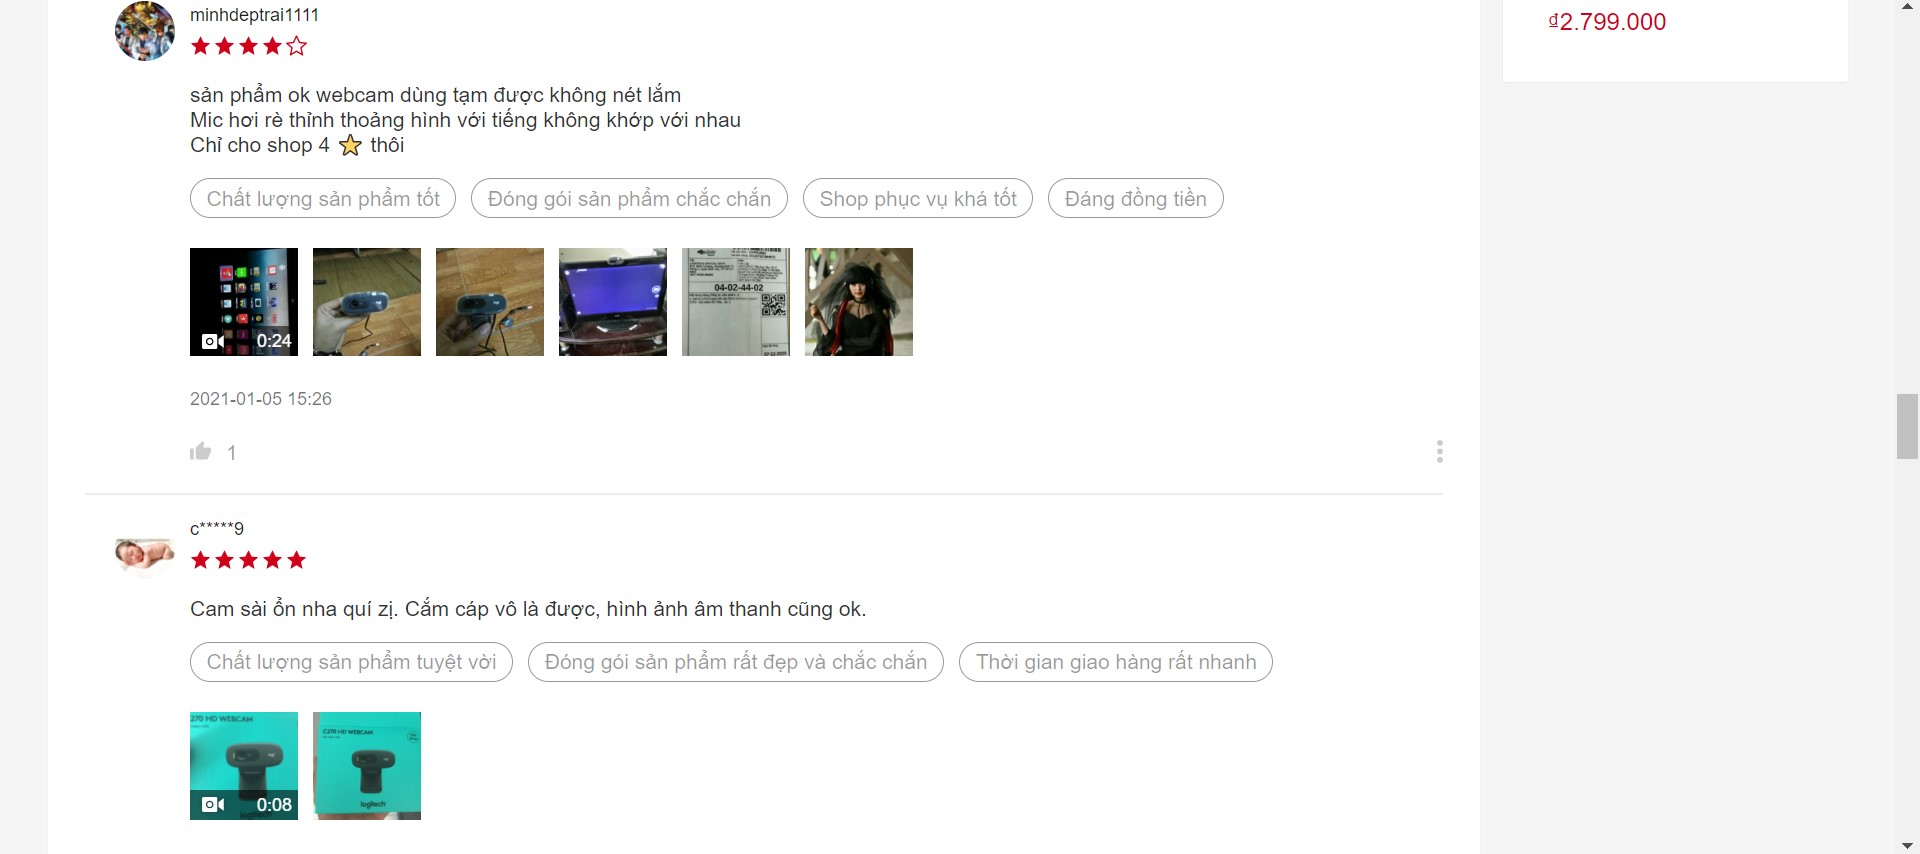This screenshot has width=1920, height=854.
Task: Select the 'Chất lượng sản phẩm tốt' tag
Action: coord(323,199)
